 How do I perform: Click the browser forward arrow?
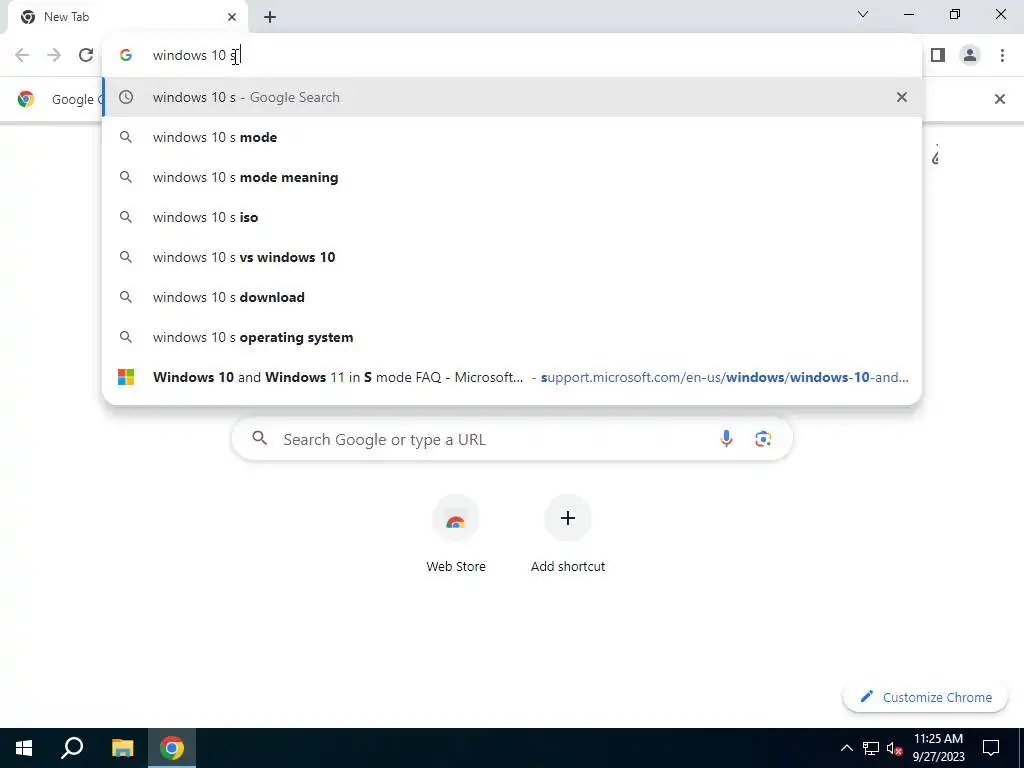(x=54, y=55)
